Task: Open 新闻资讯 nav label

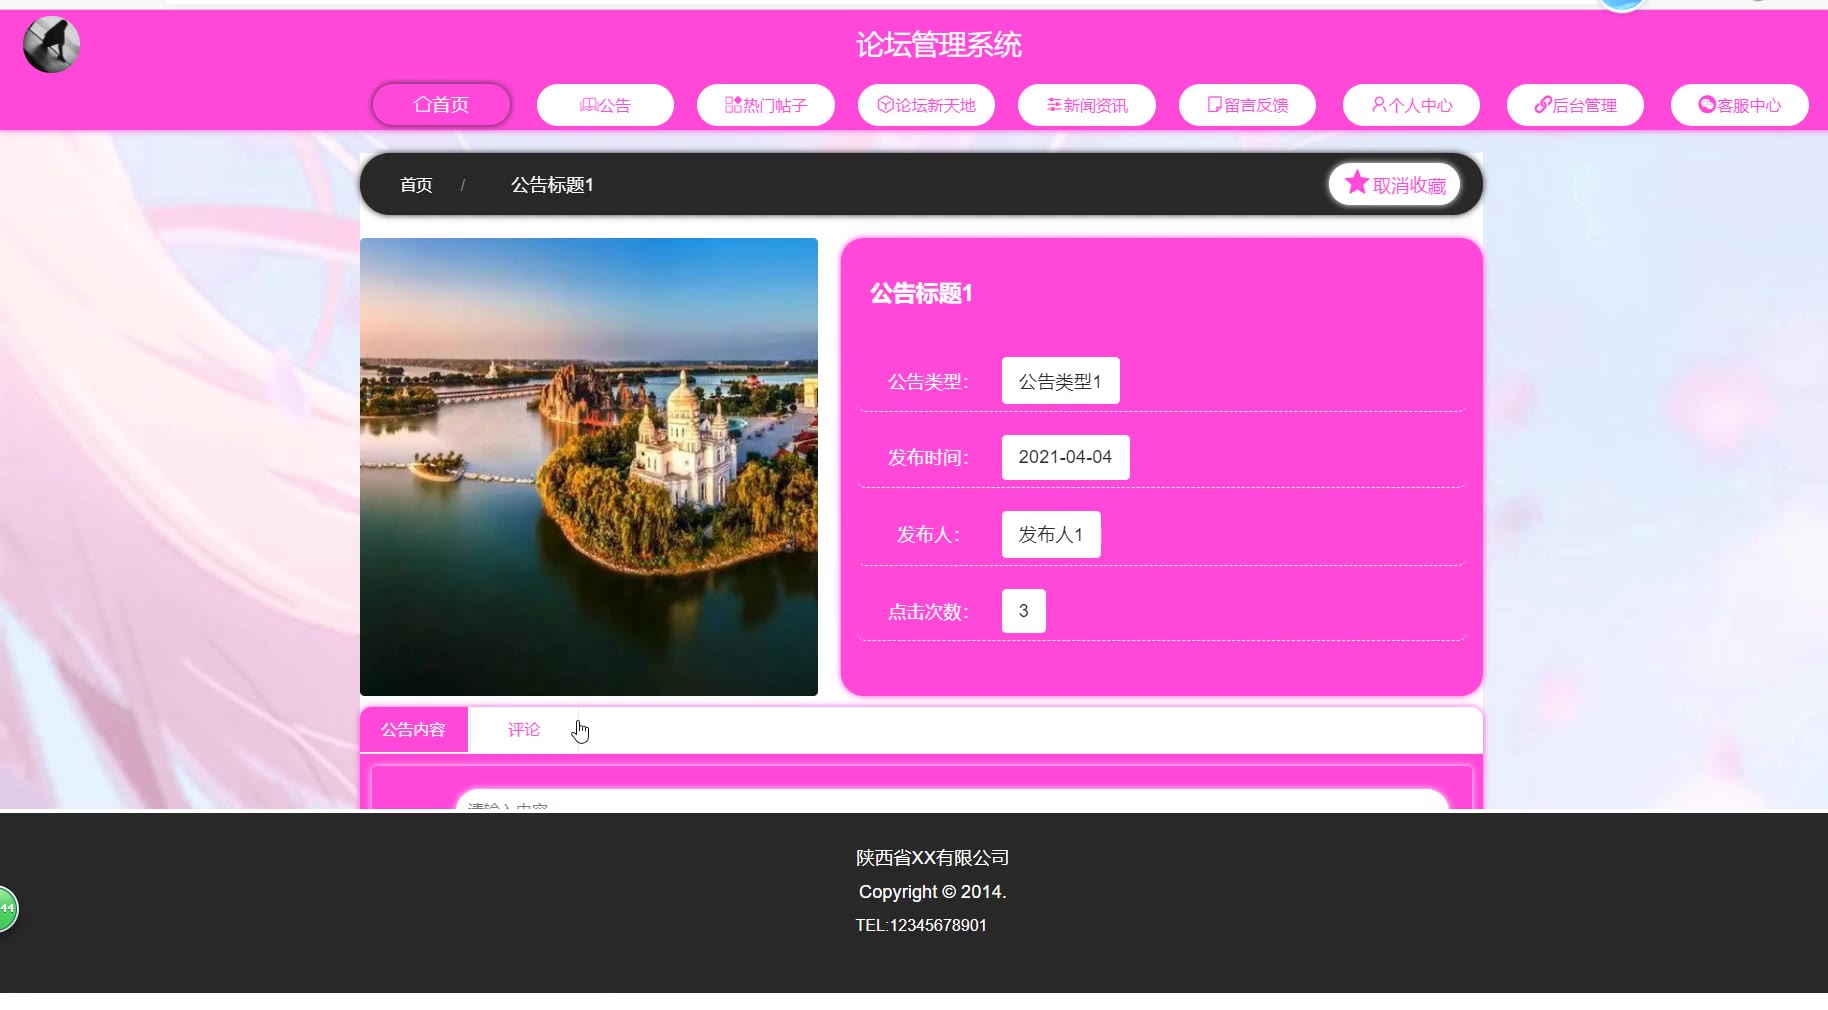Action: coord(1095,106)
